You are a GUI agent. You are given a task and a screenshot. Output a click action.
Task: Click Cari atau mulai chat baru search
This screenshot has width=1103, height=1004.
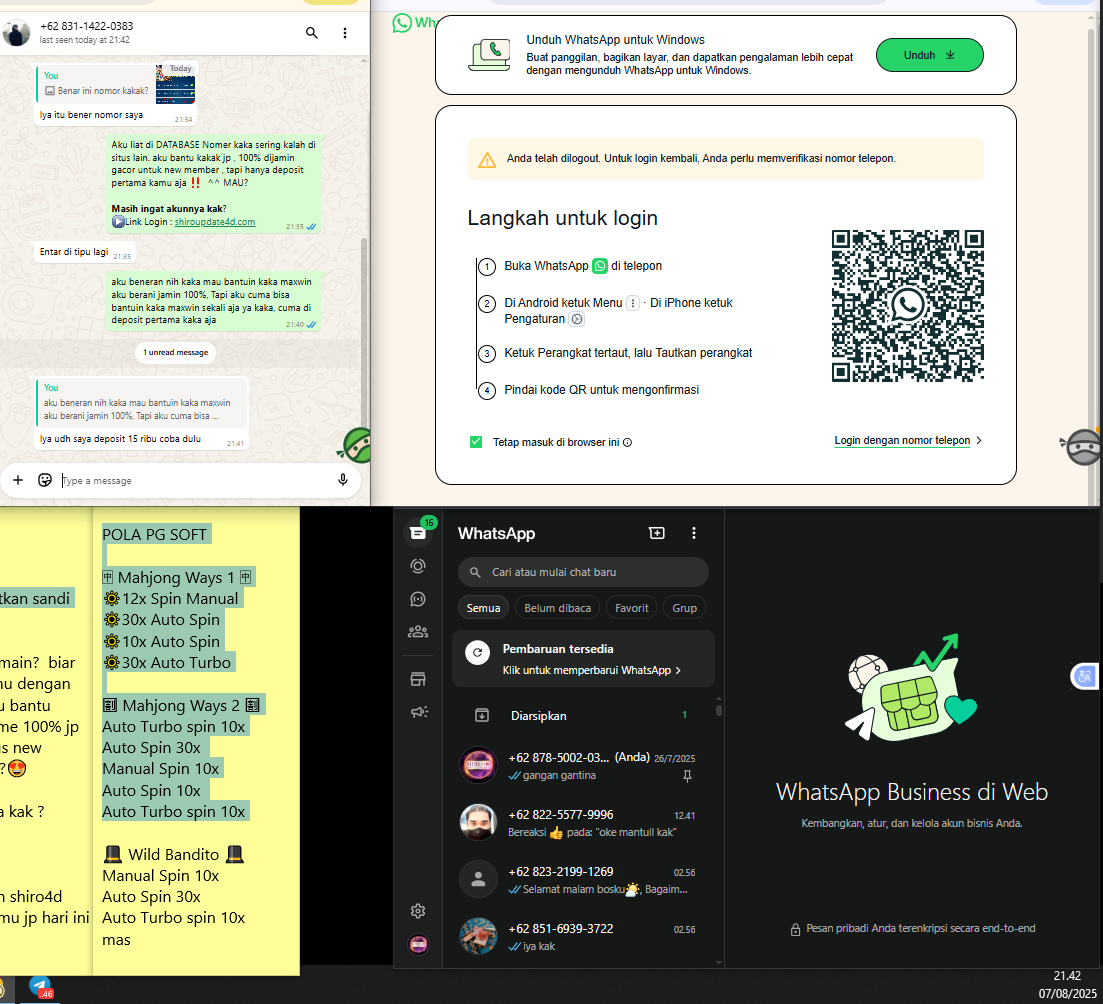pyautogui.click(x=583, y=572)
